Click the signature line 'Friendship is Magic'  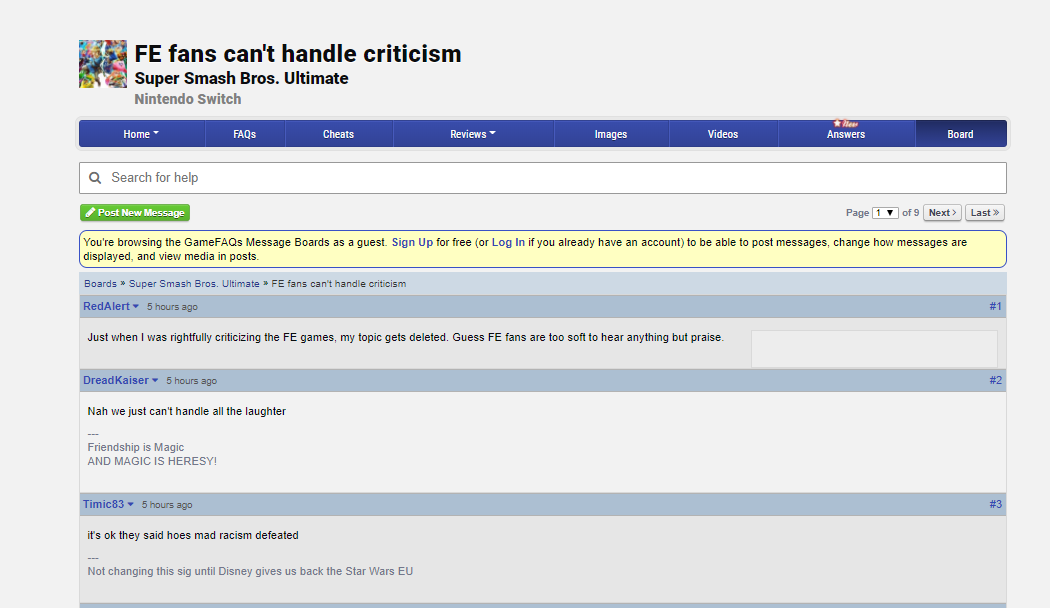coord(135,447)
